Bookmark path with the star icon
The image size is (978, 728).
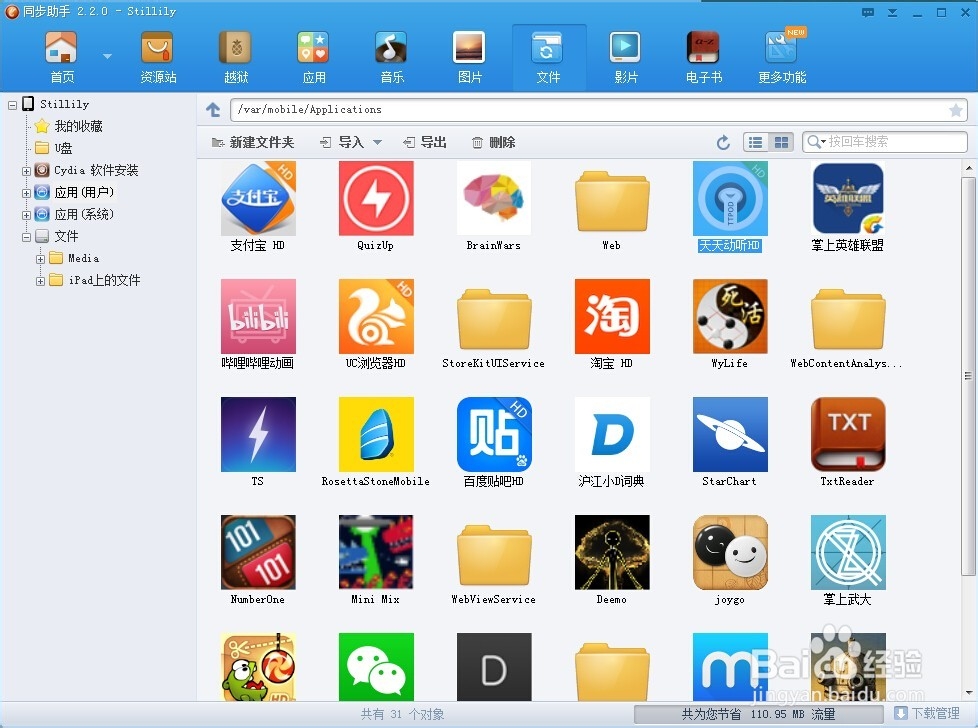point(956,110)
